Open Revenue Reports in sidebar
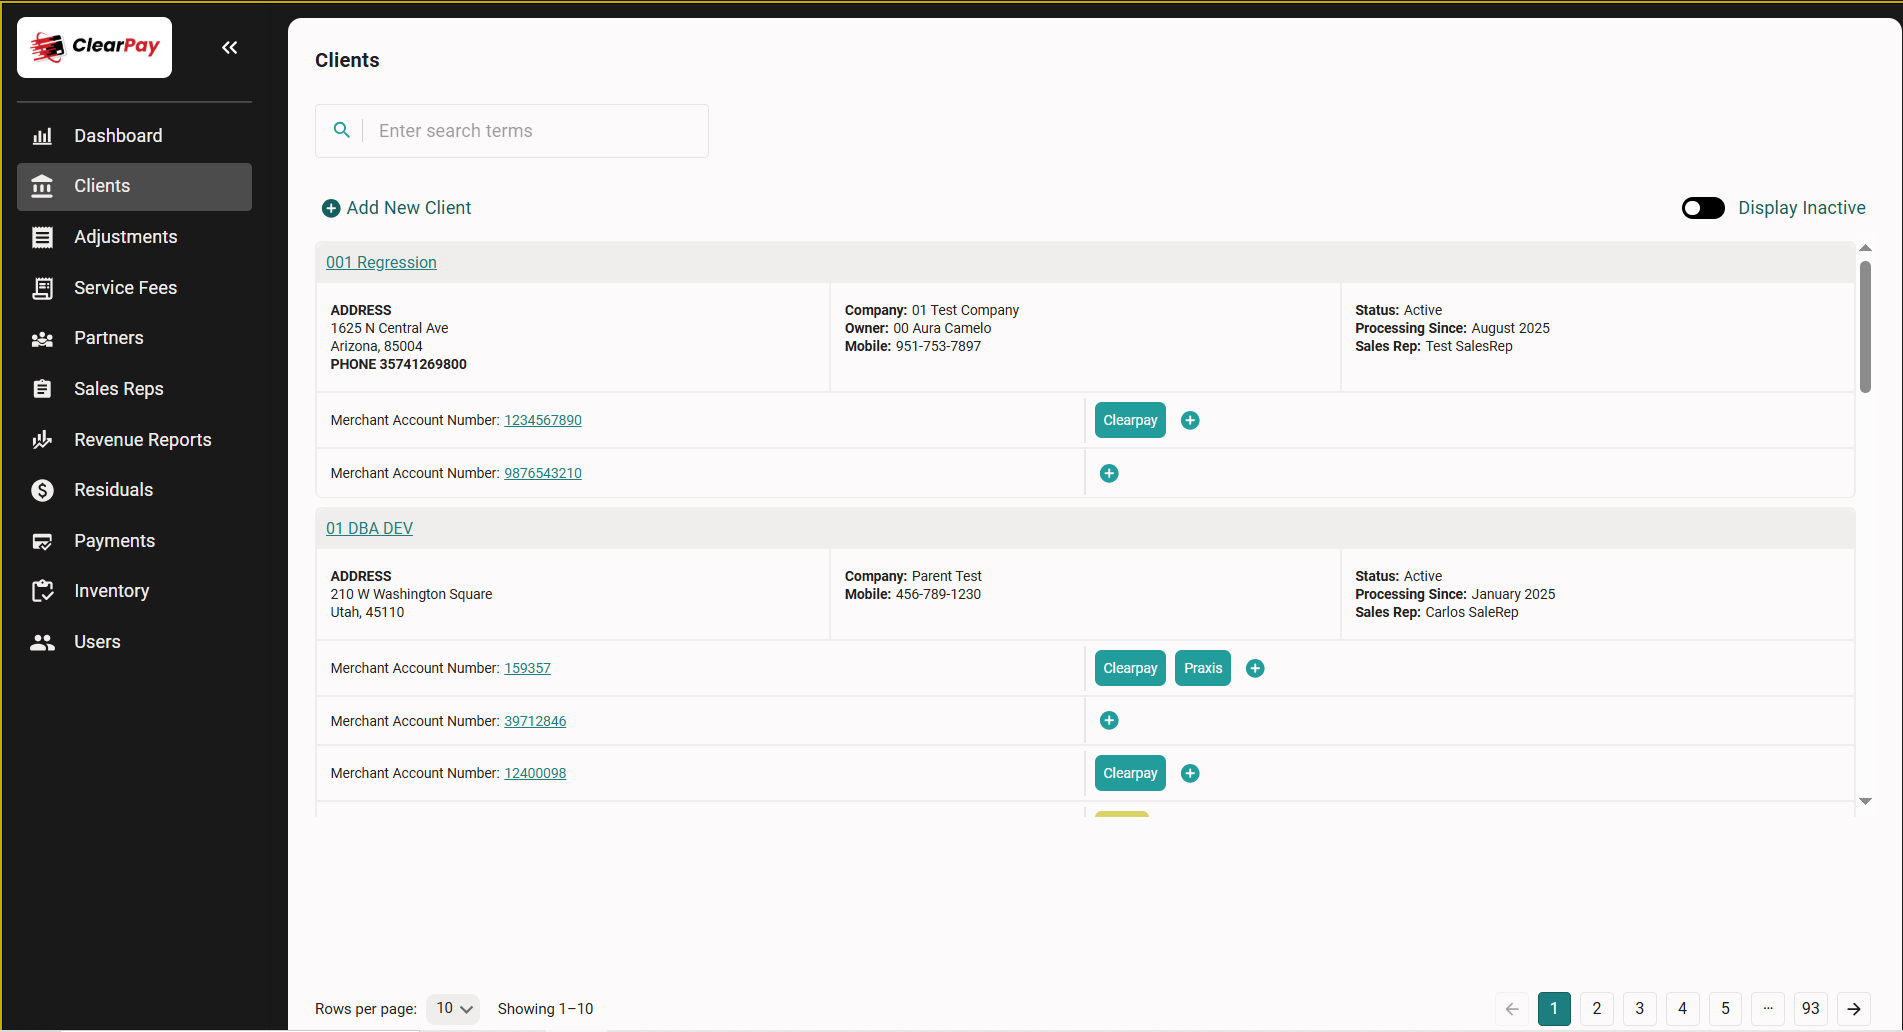 (x=142, y=439)
